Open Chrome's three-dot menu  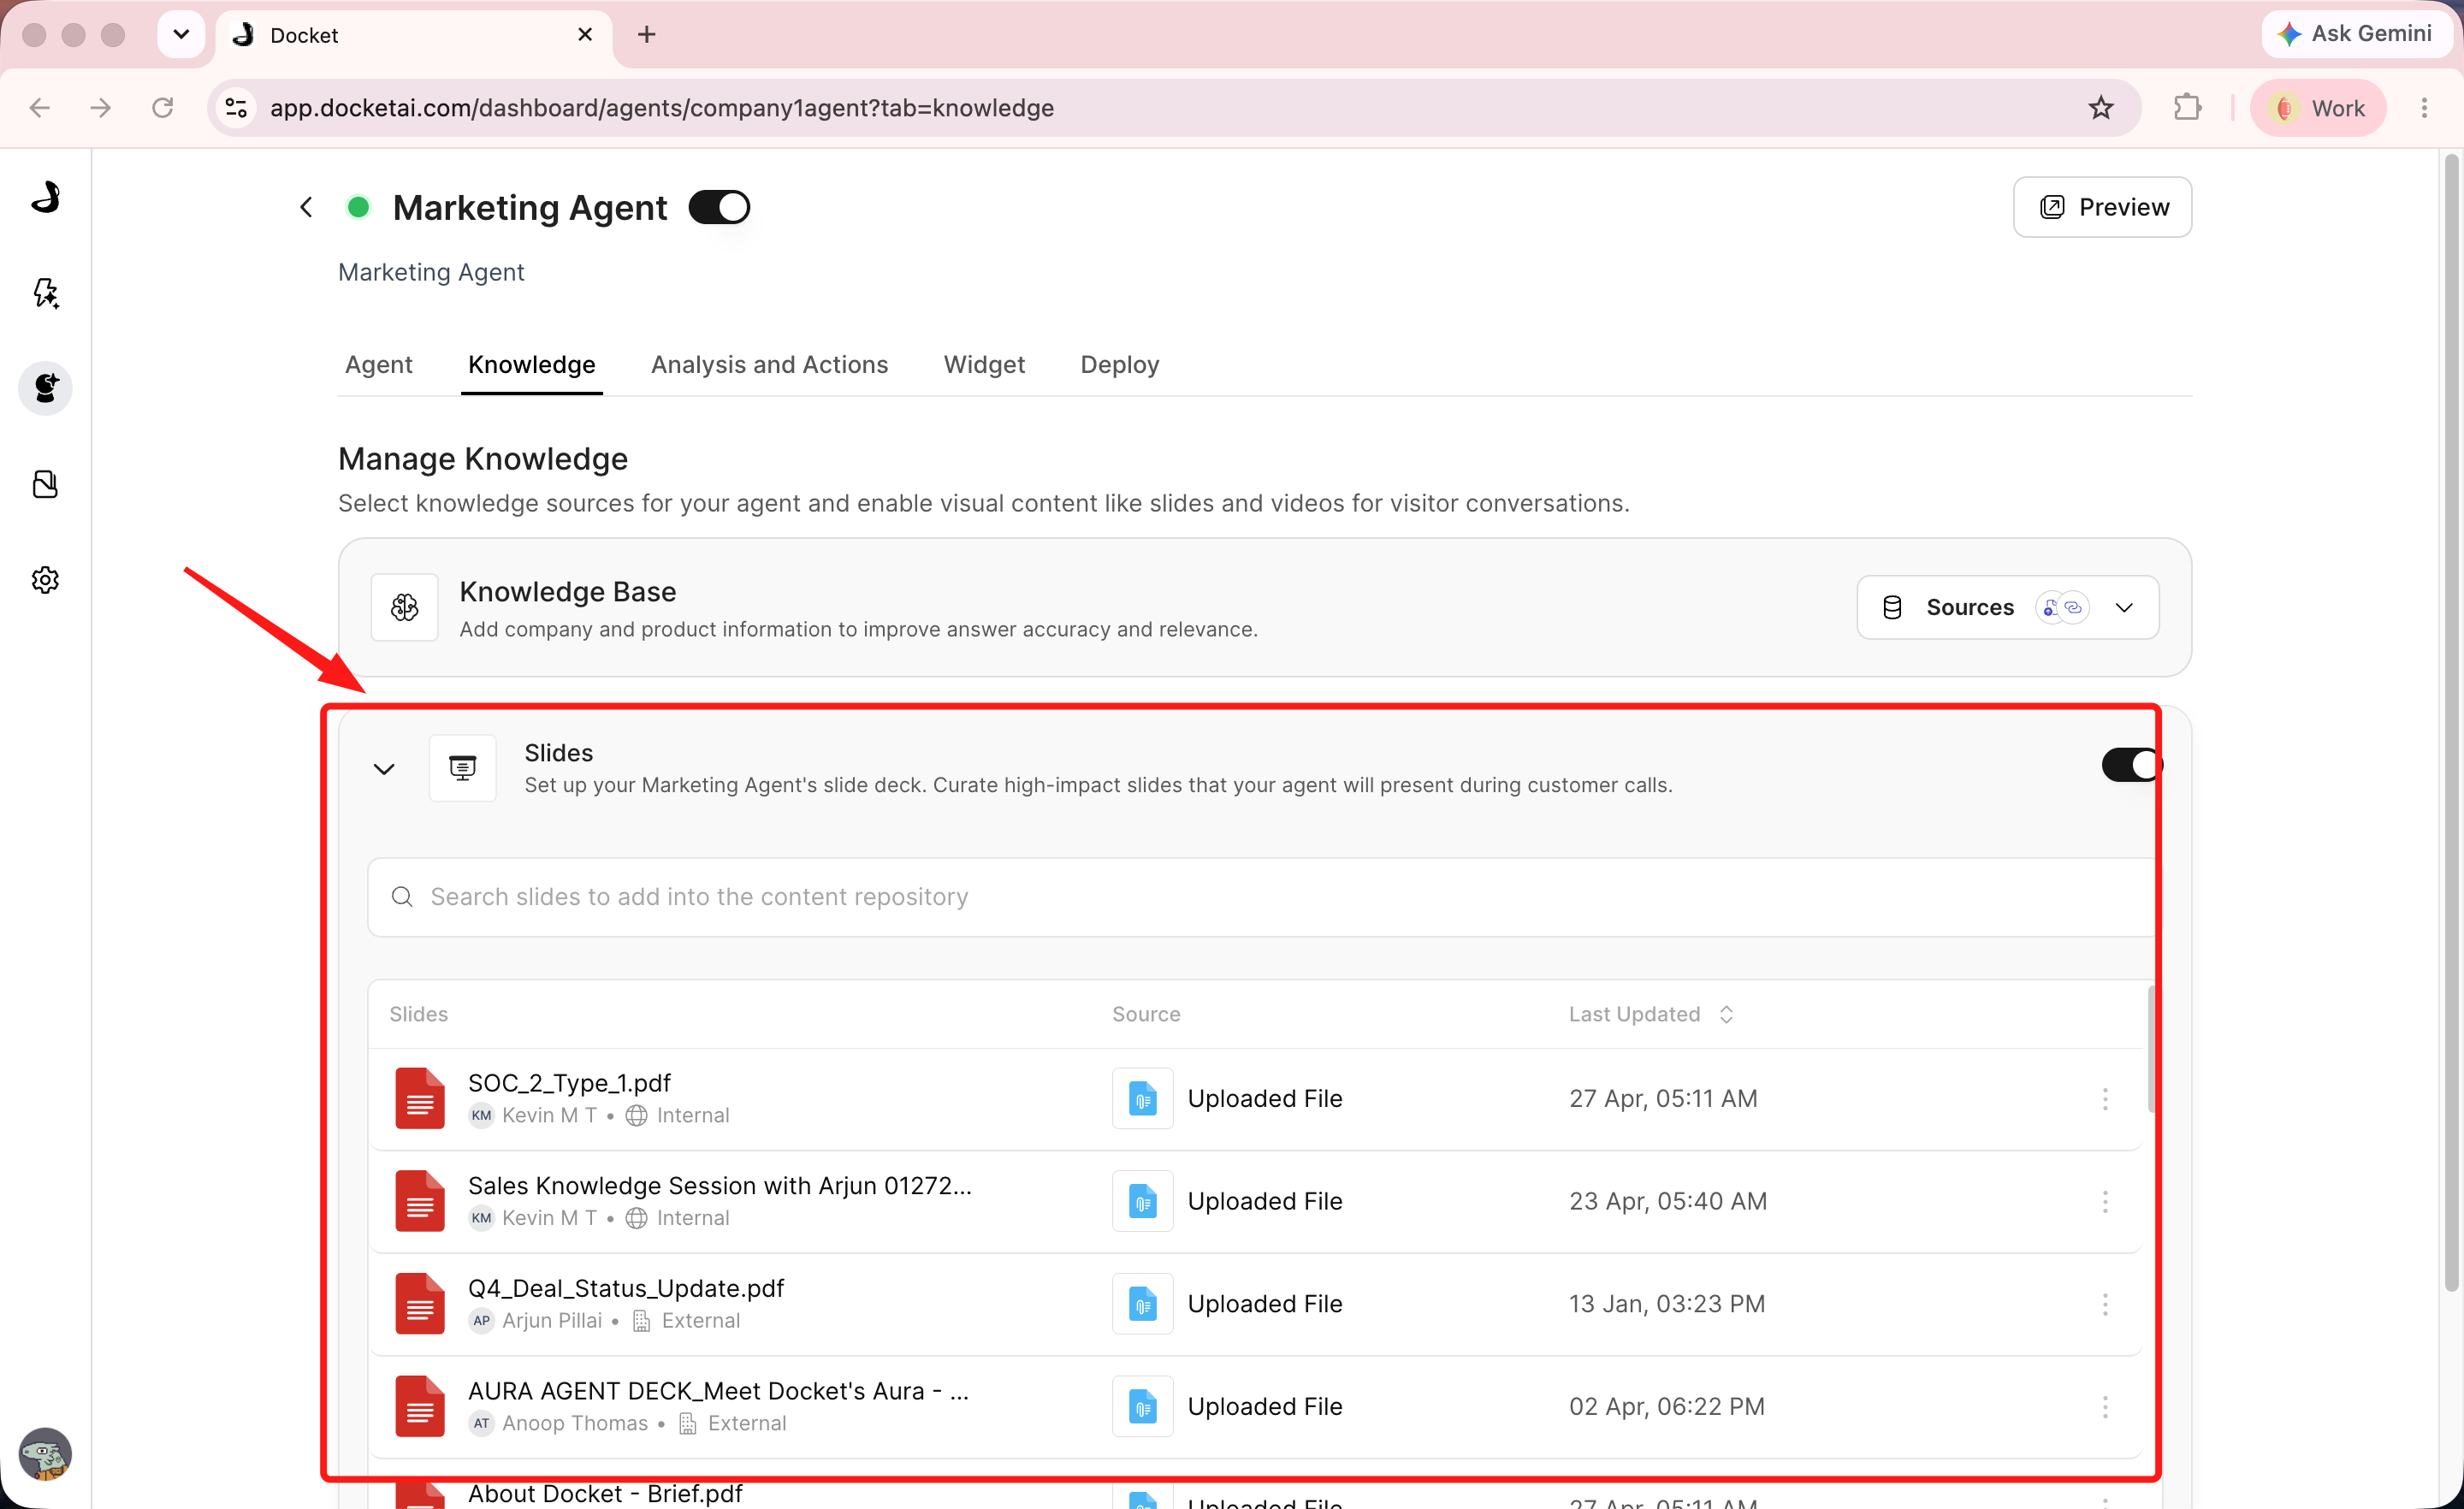[x=2424, y=108]
